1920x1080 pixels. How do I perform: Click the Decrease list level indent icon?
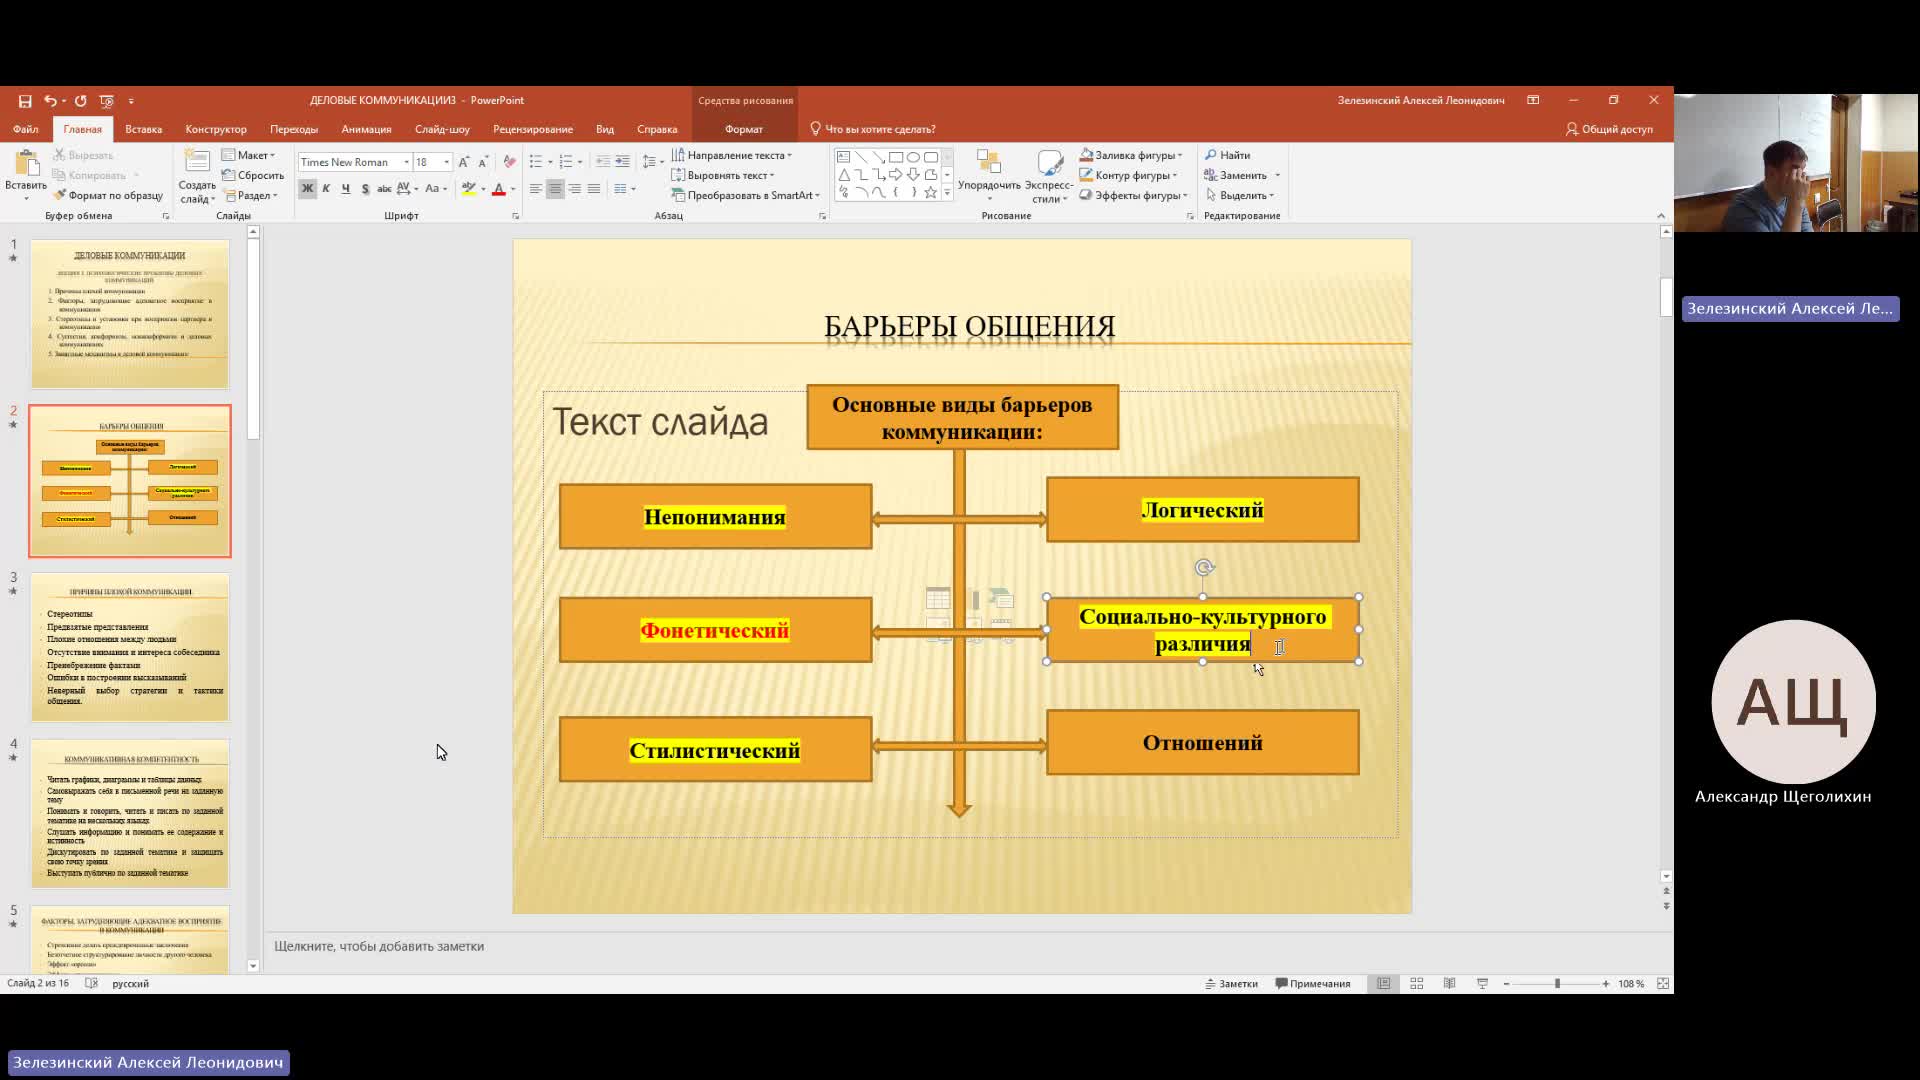602,162
